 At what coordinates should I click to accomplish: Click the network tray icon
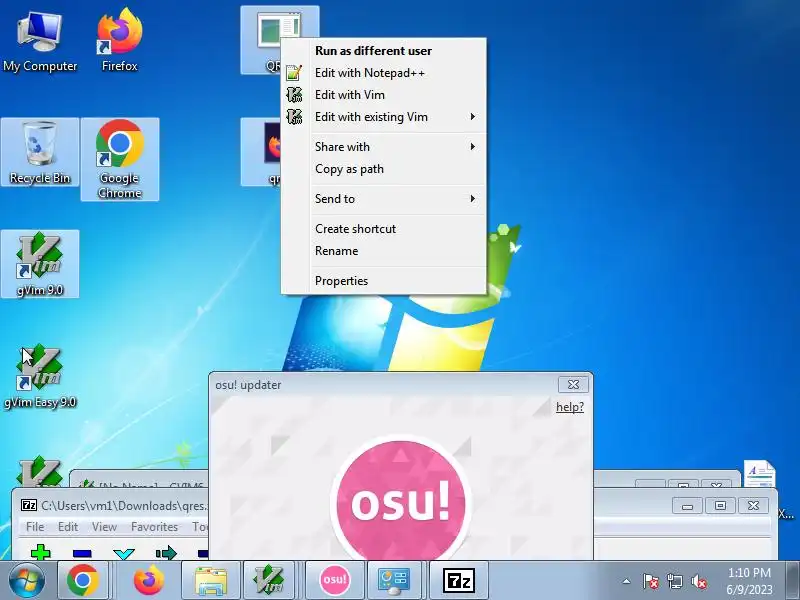tap(675, 581)
